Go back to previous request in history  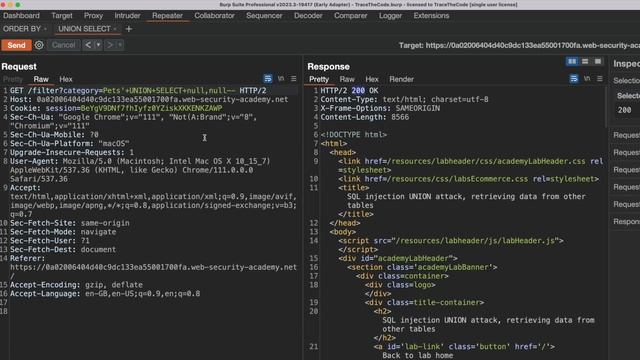(88, 45)
